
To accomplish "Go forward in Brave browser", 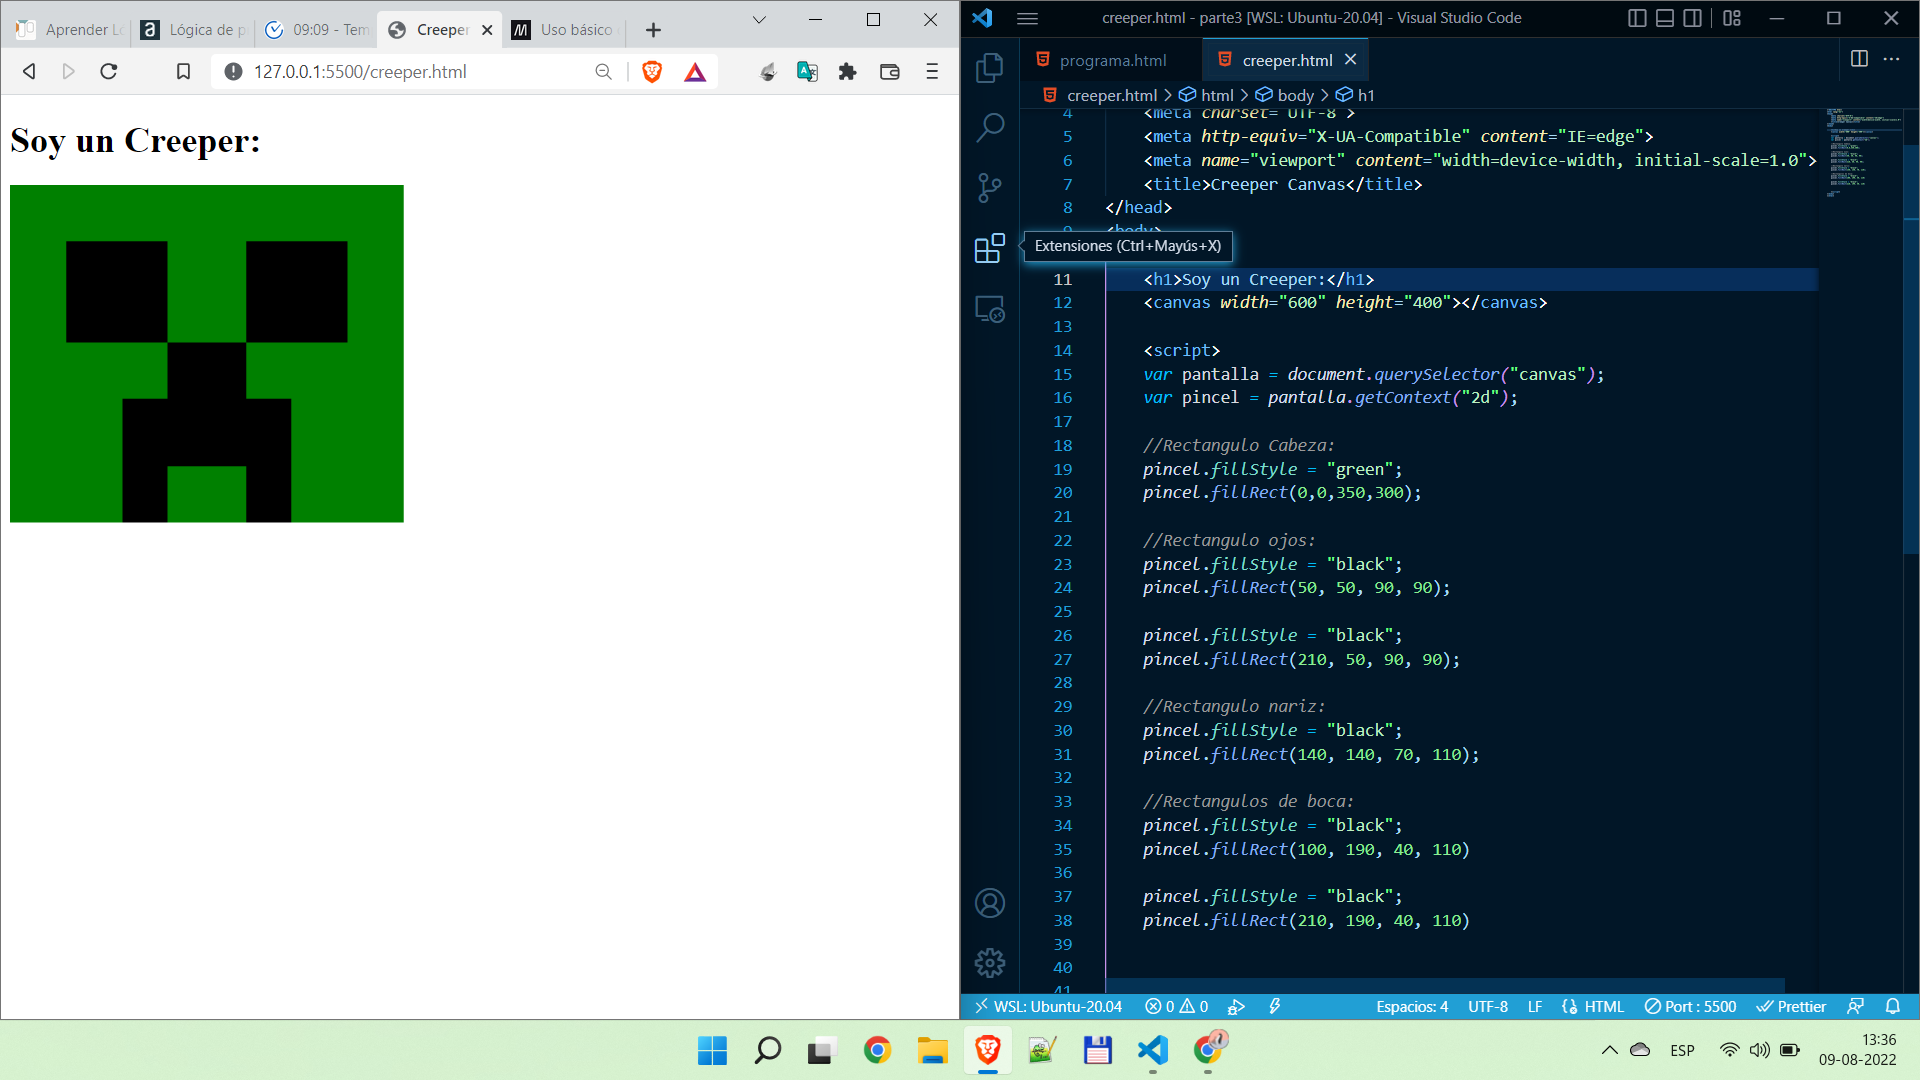I will pos(68,71).
